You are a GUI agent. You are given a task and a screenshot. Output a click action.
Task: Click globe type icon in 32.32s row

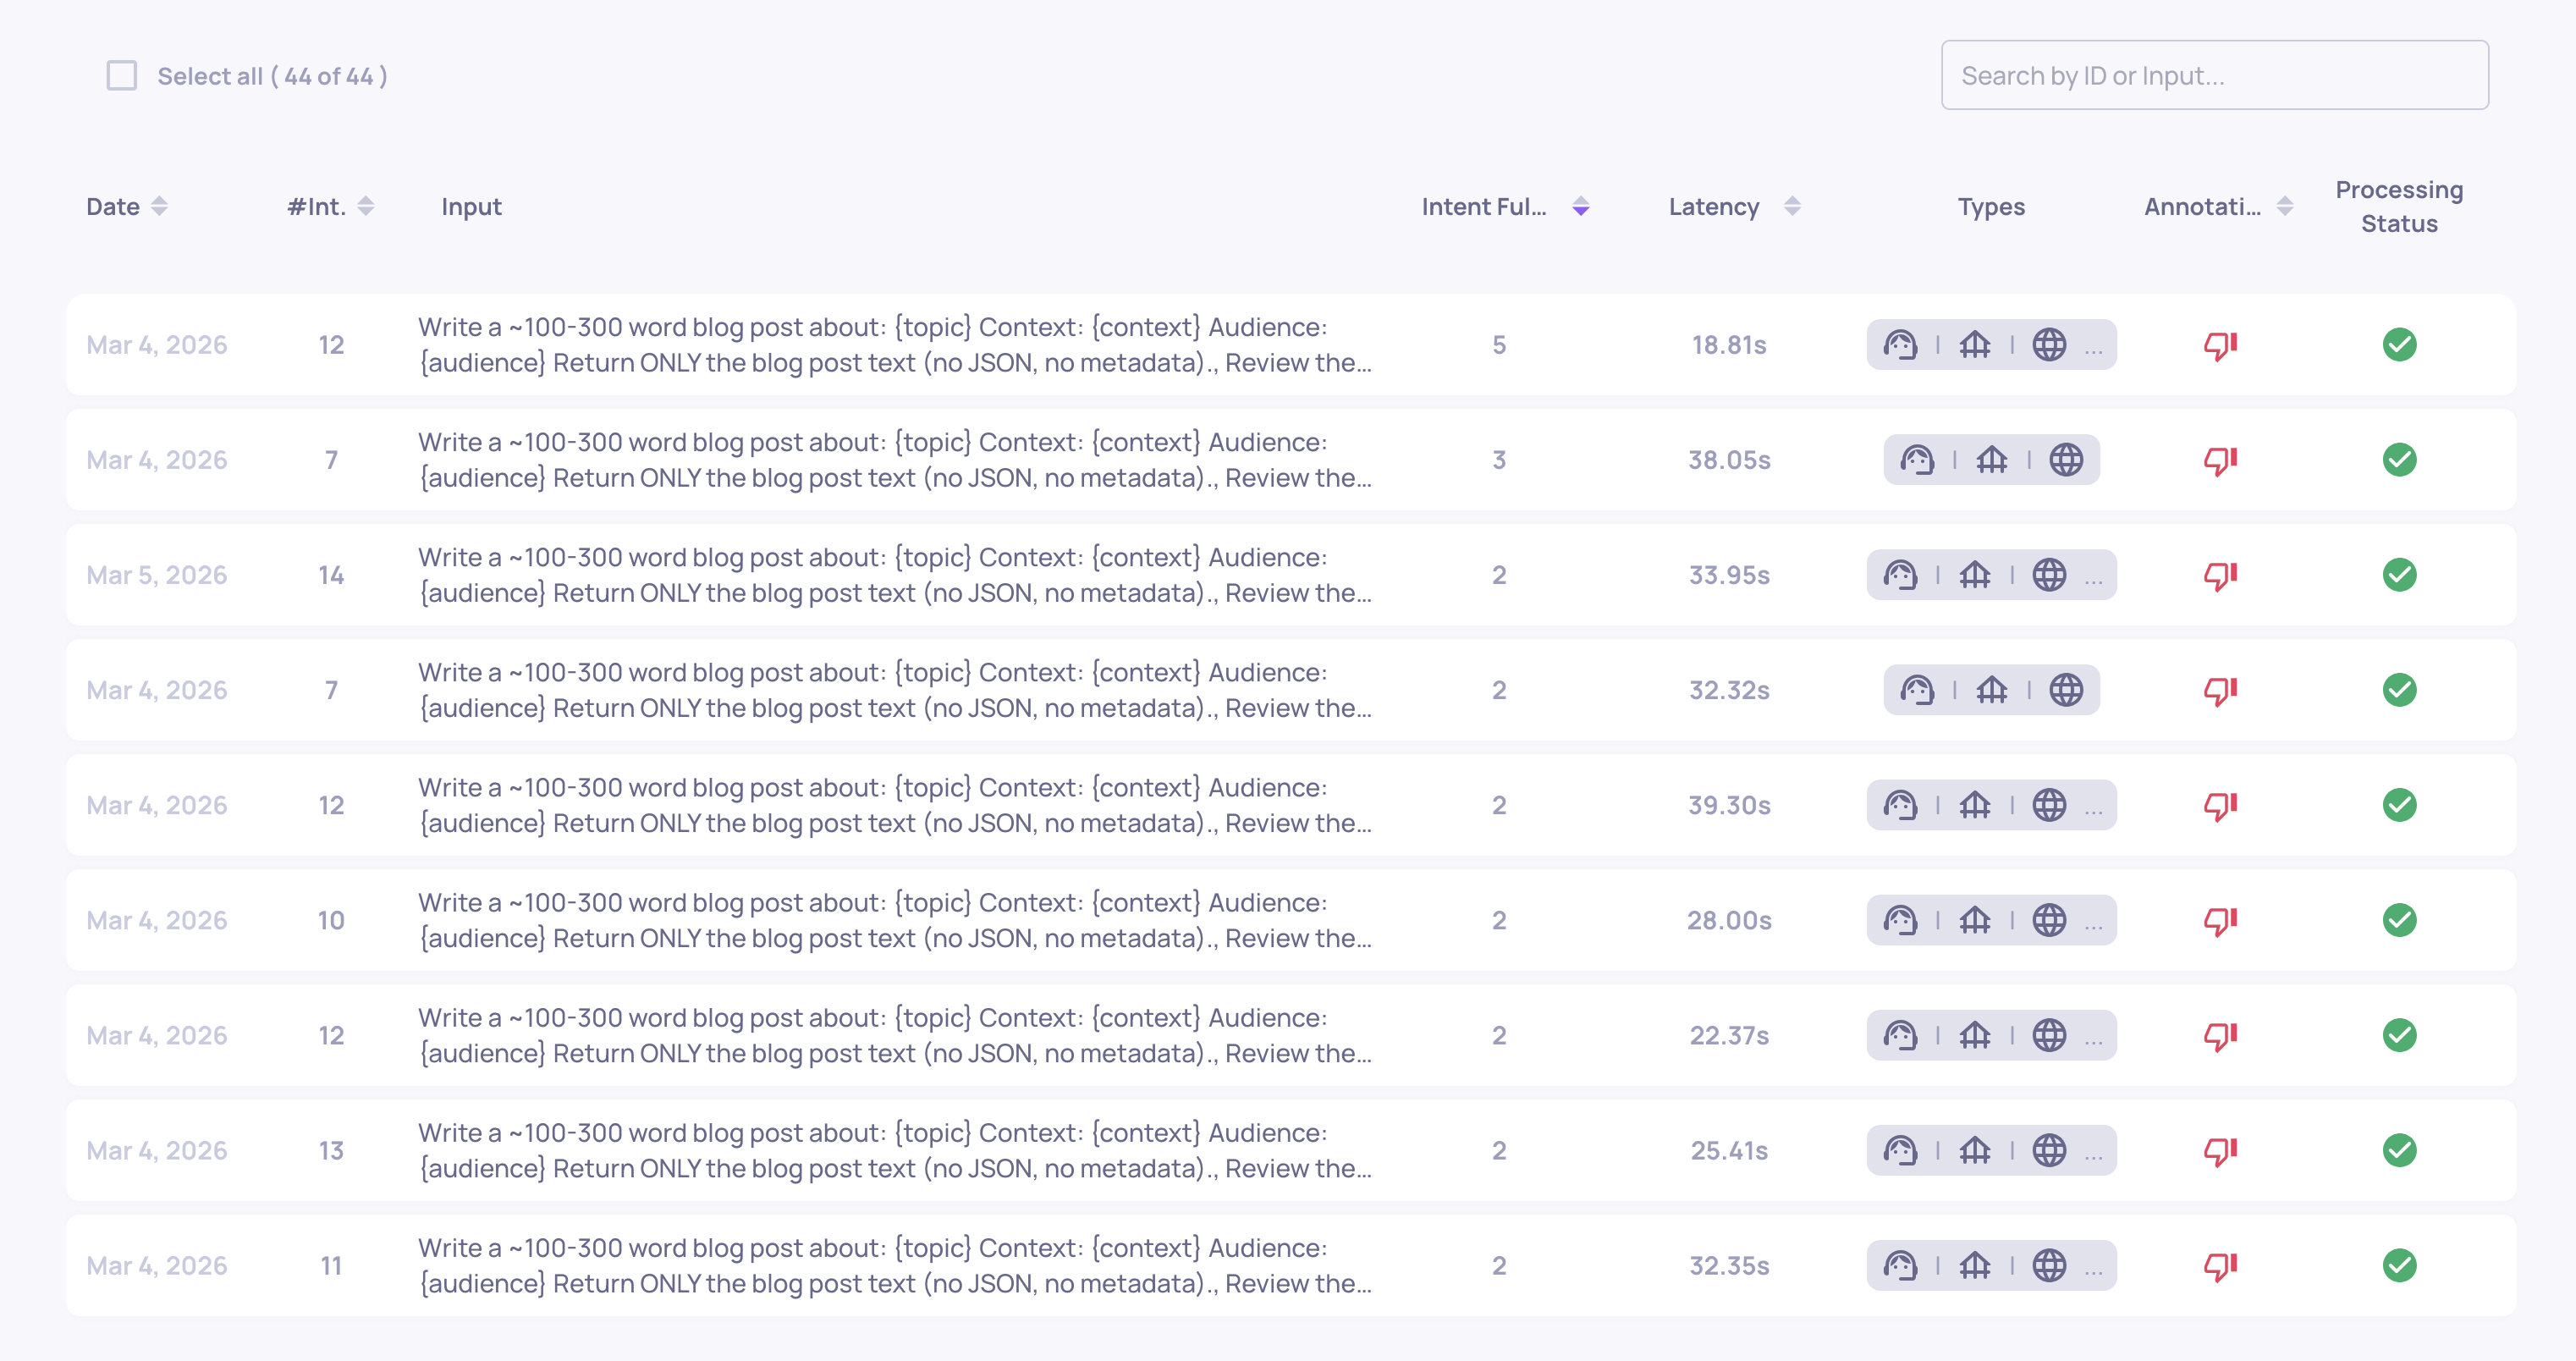pyautogui.click(x=2066, y=690)
